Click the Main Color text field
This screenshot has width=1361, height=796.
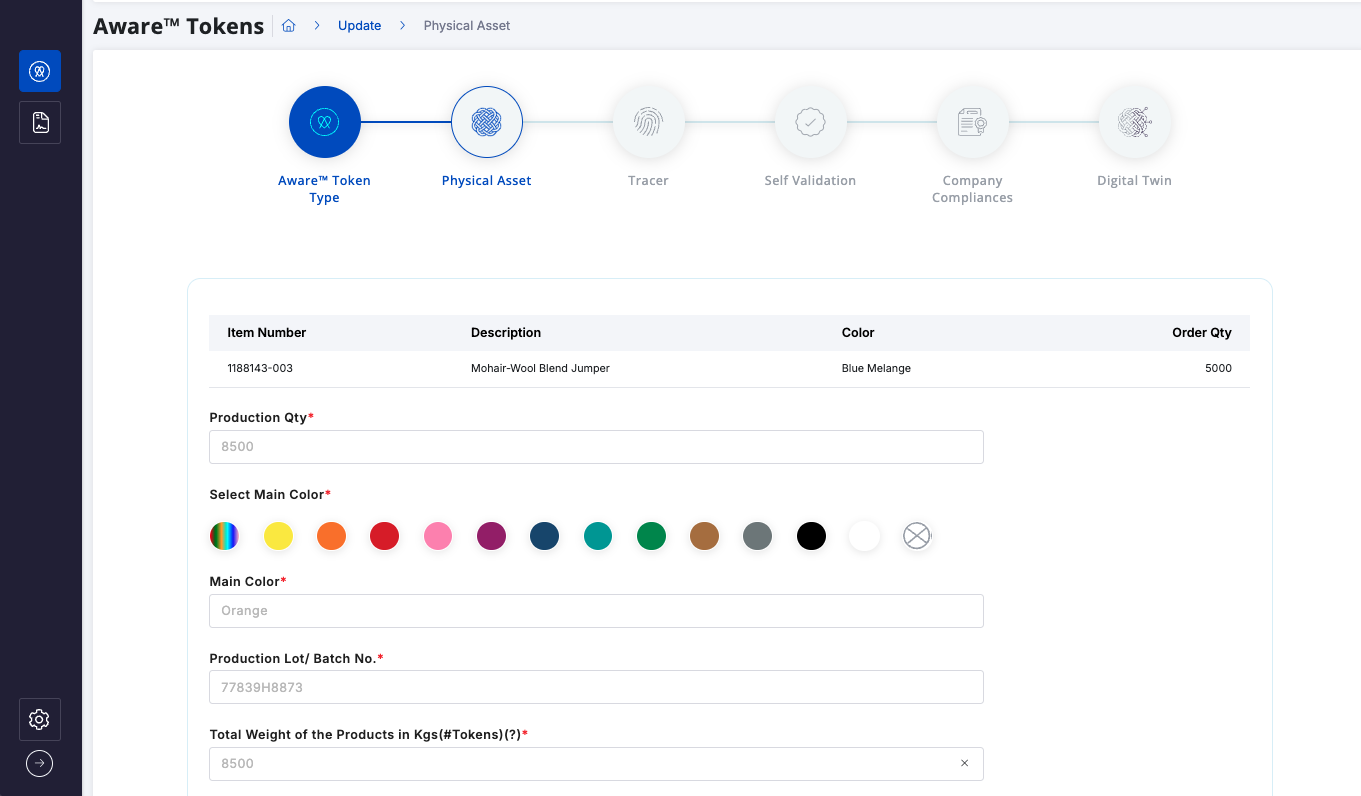point(595,611)
